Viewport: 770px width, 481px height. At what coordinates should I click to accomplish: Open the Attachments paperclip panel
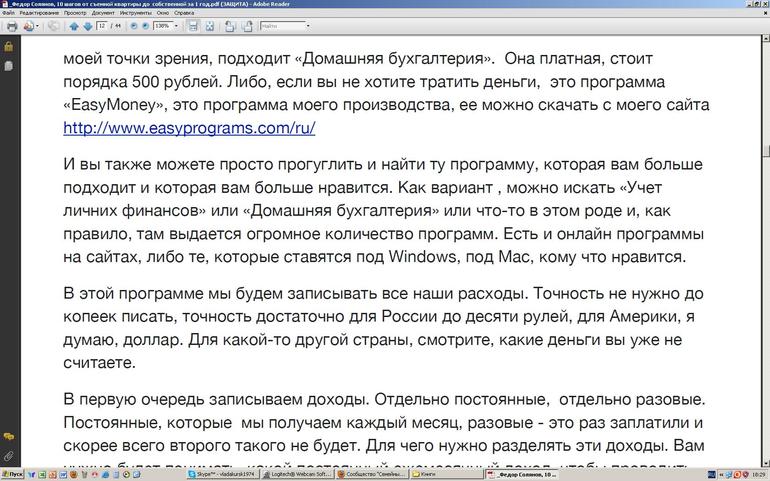(x=8, y=455)
